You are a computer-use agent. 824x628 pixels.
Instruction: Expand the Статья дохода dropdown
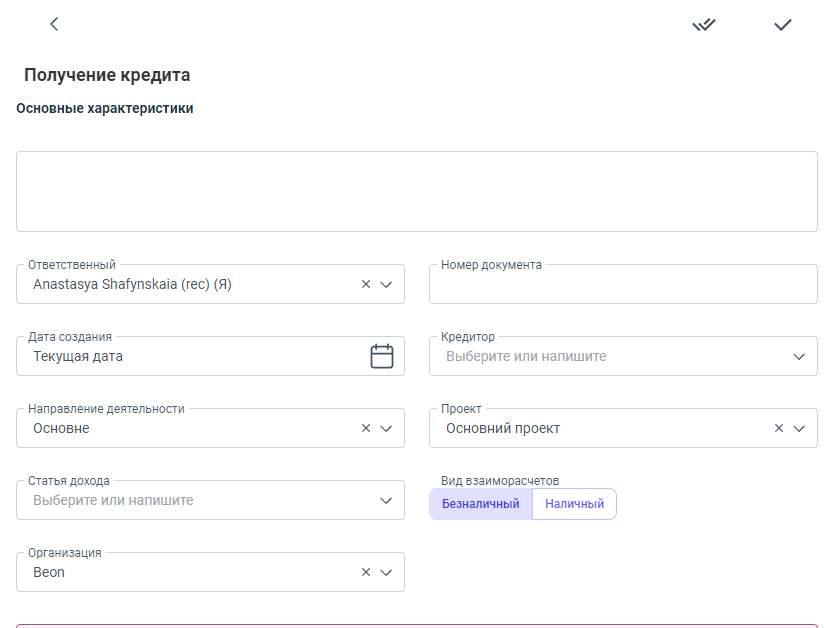point(386,501)
